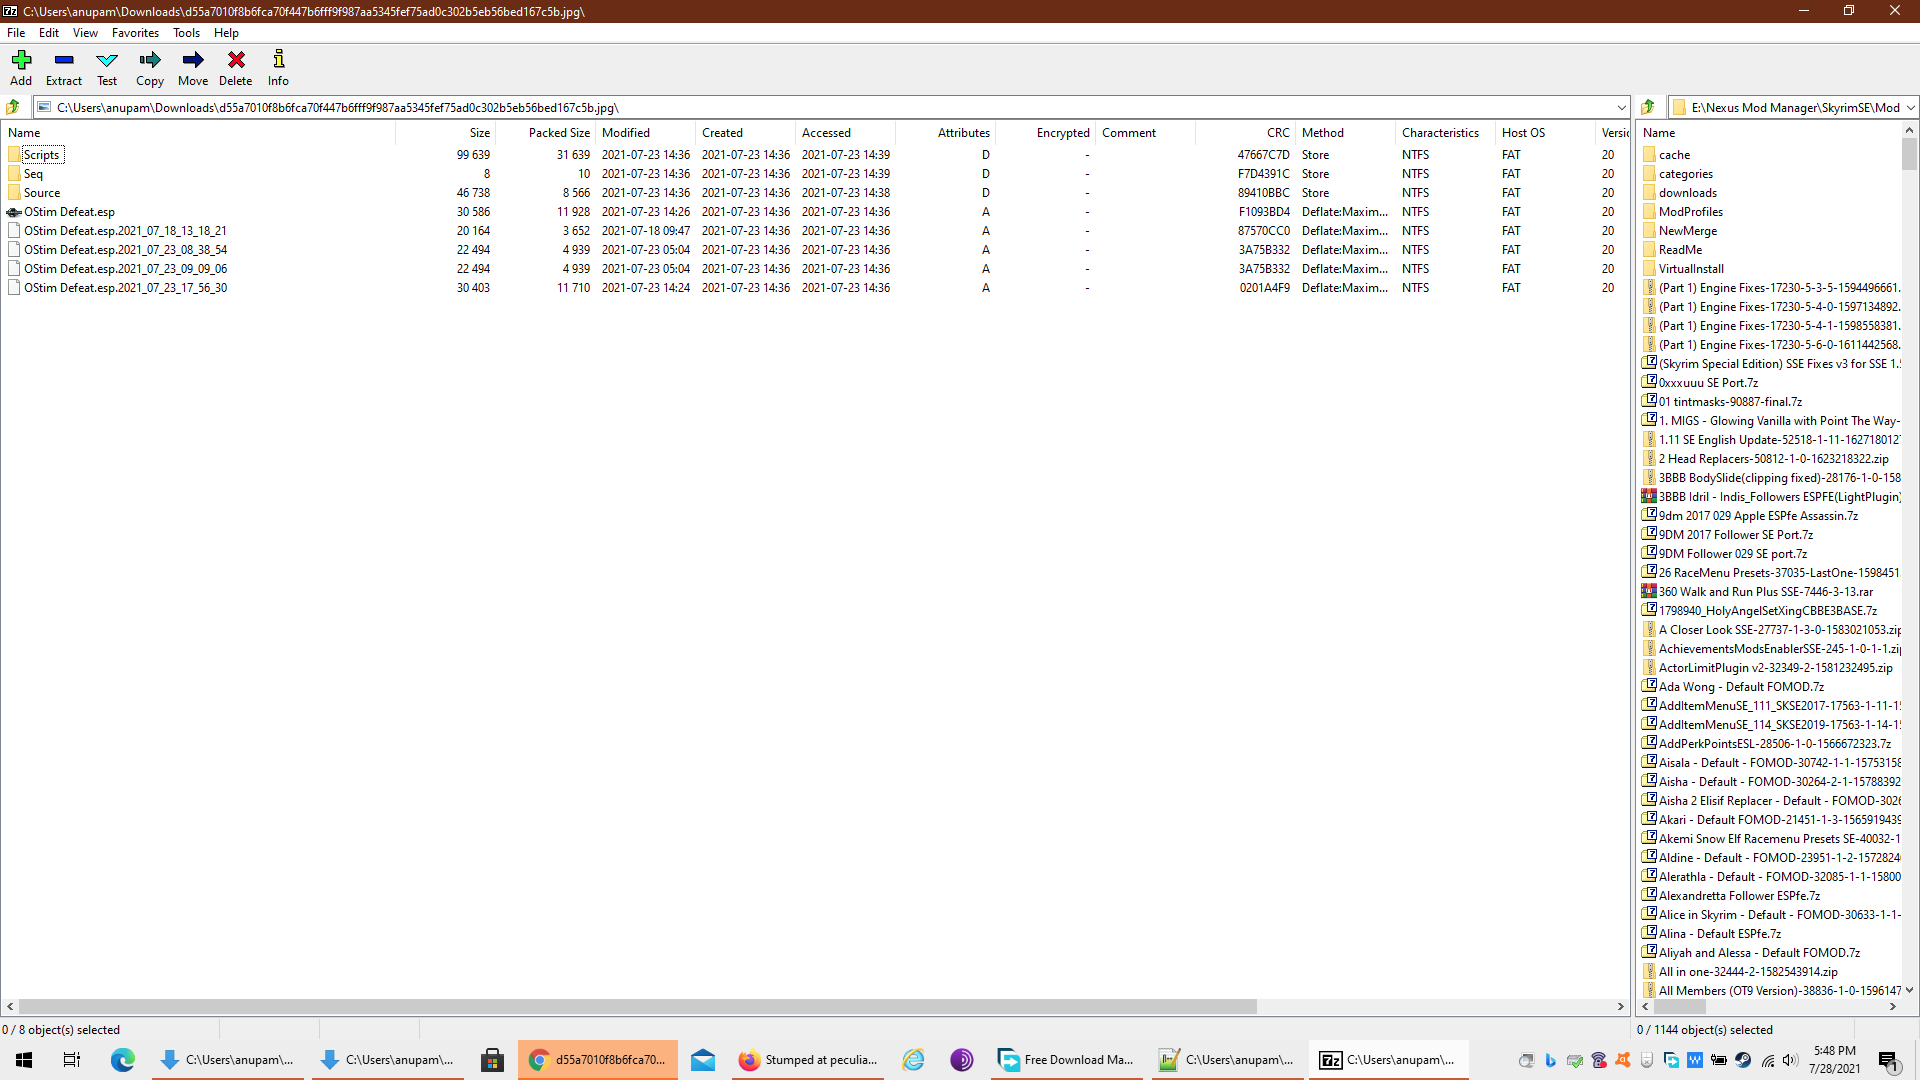Select 2 Head Replacers zip archive
This screenshot has height=1080, width=1920.
pos(1773,459)
